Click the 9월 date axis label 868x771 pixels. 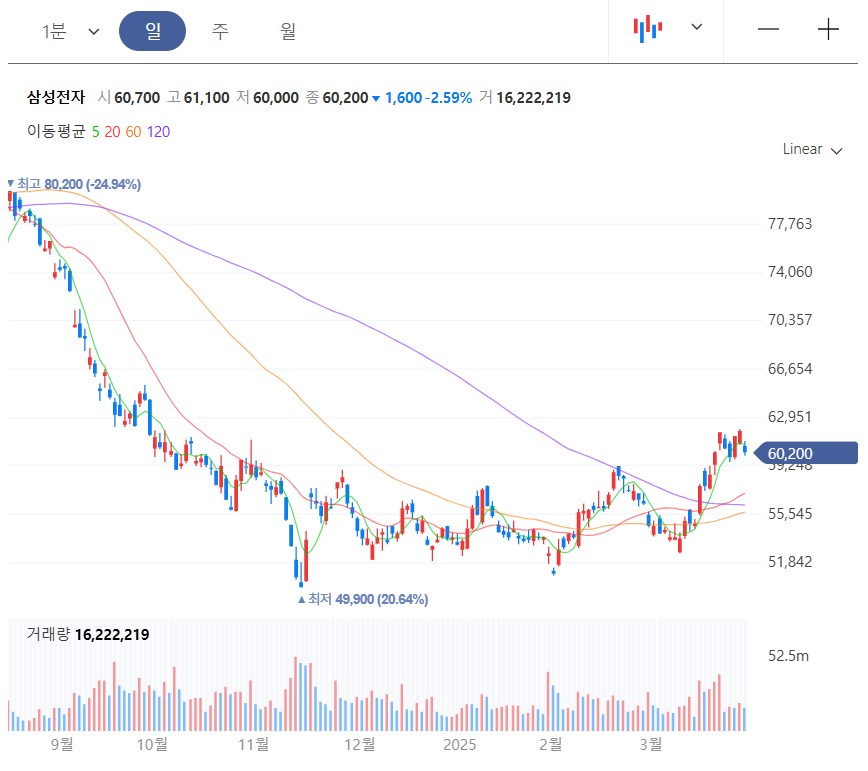click(x=62, y=744)
